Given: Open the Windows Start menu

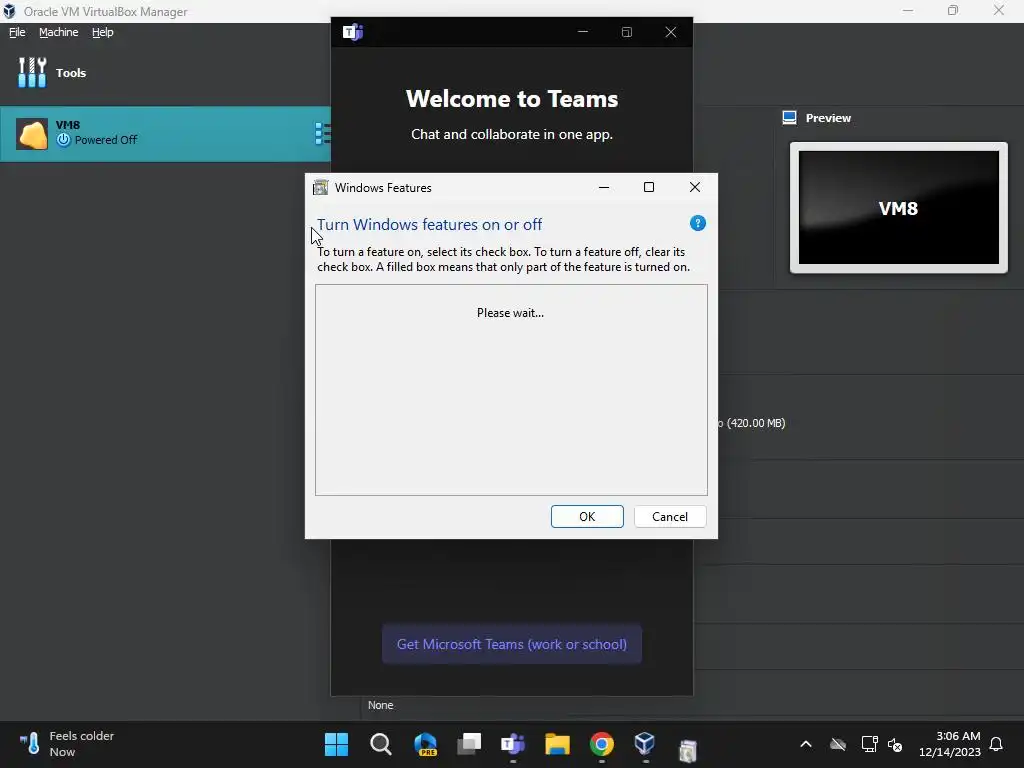Looking at the screenshot, I should coord(336,744).
